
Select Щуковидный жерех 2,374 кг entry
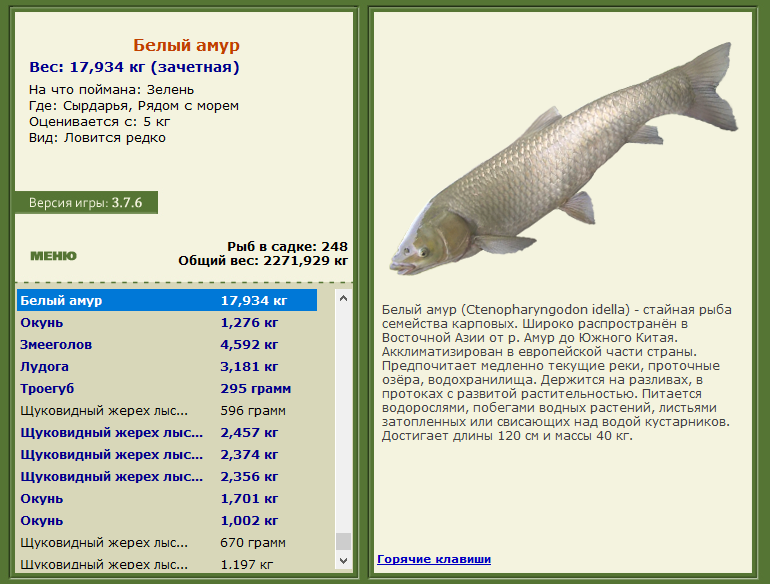click(167, 455)
